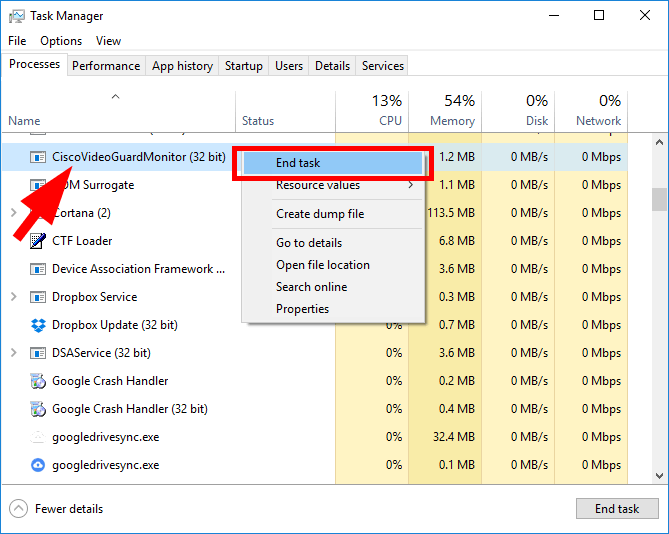Choose Open file location option
Image resolution: width=669 pixels, height=534 pixels.
333,265
